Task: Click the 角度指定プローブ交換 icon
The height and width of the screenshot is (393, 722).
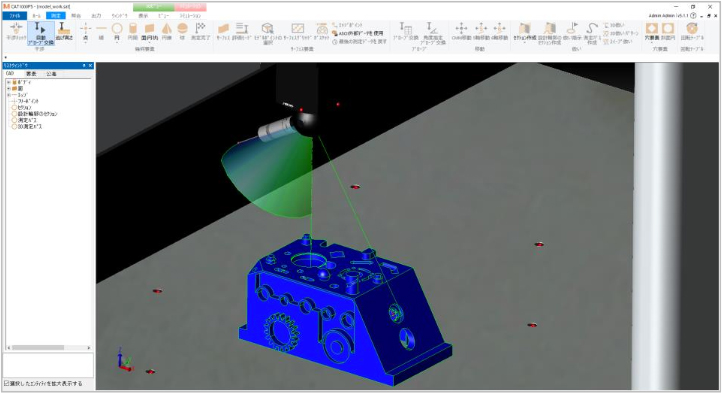Action: point(433,33)
